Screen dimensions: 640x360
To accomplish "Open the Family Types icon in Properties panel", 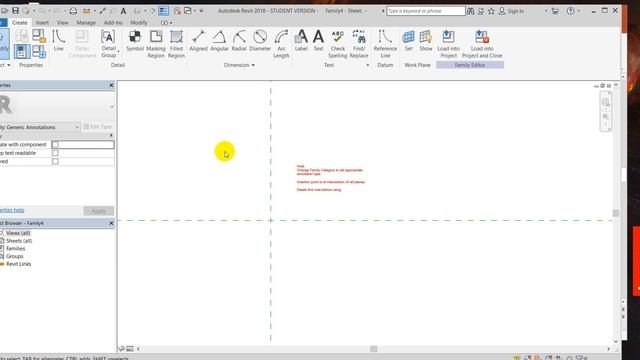I will (39, 51).
